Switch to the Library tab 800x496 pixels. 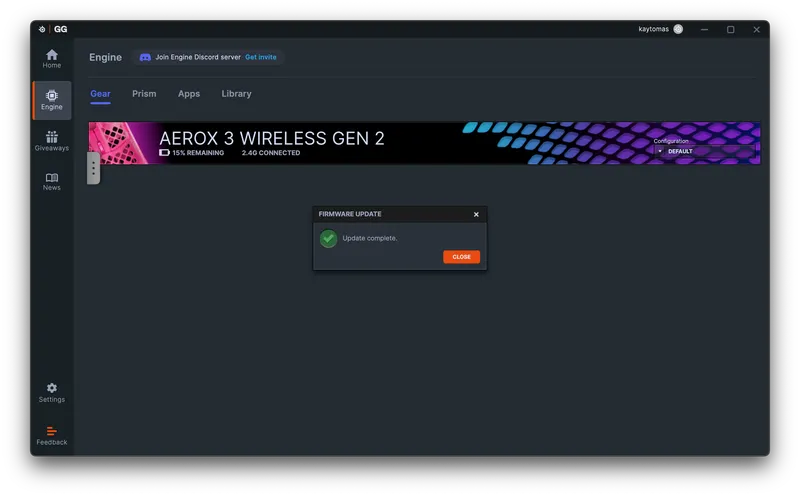236,94
